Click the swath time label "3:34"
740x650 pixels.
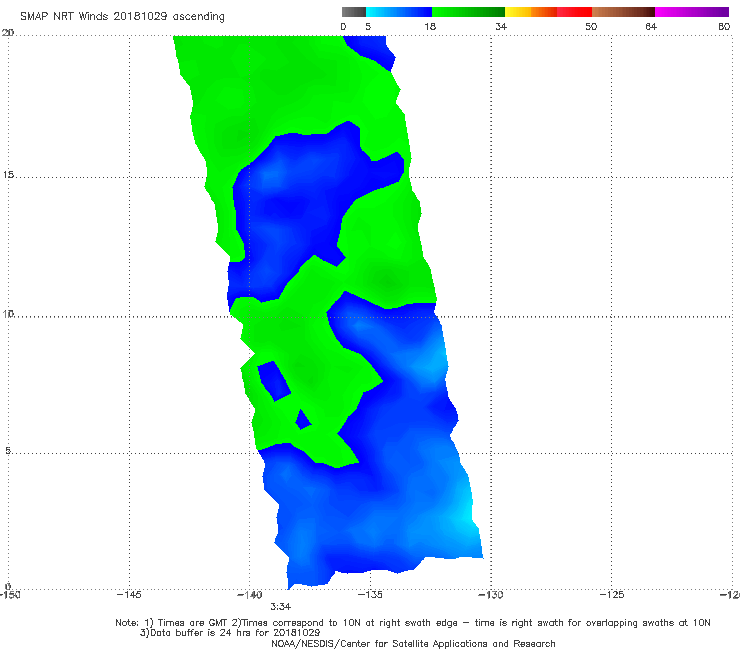(x=280, y=607)
